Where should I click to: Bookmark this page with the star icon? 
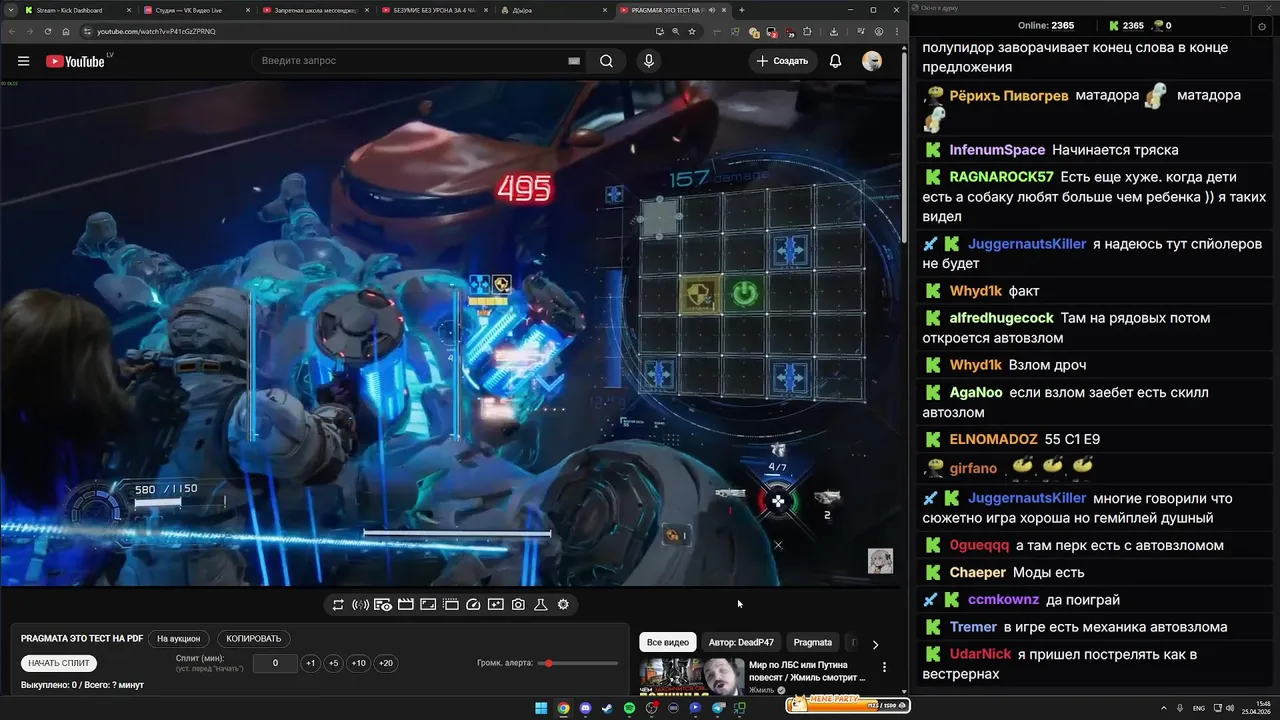coord(692,31)
